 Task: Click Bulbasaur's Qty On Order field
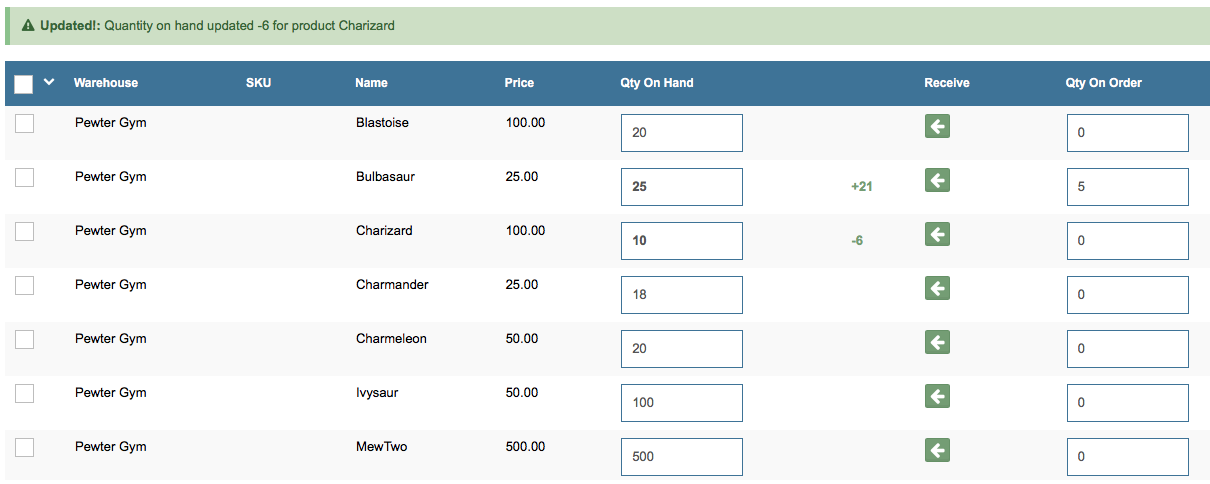1127,187
